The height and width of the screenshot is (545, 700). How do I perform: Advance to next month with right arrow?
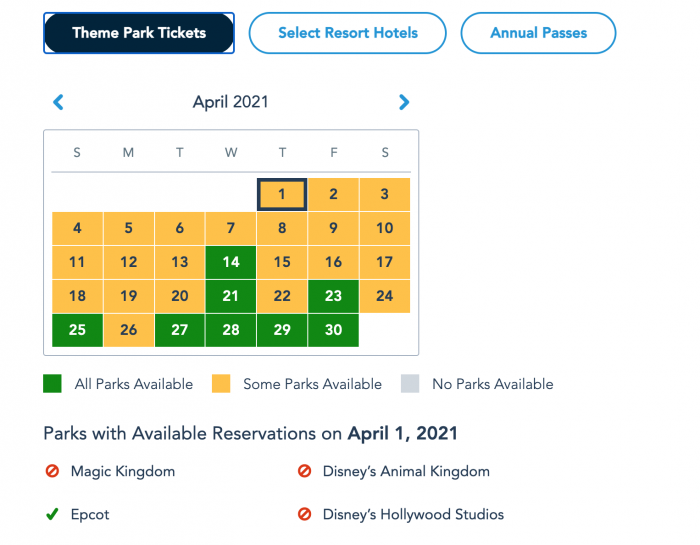(x=404, y=102)
